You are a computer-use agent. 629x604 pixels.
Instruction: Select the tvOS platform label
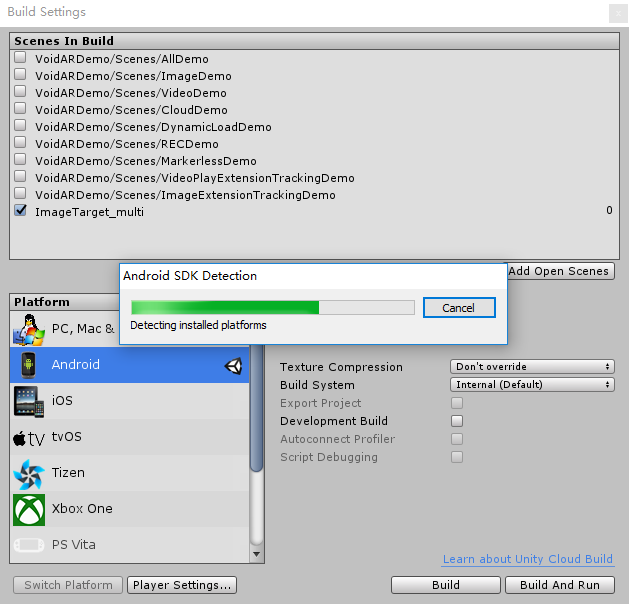[67, 436]
